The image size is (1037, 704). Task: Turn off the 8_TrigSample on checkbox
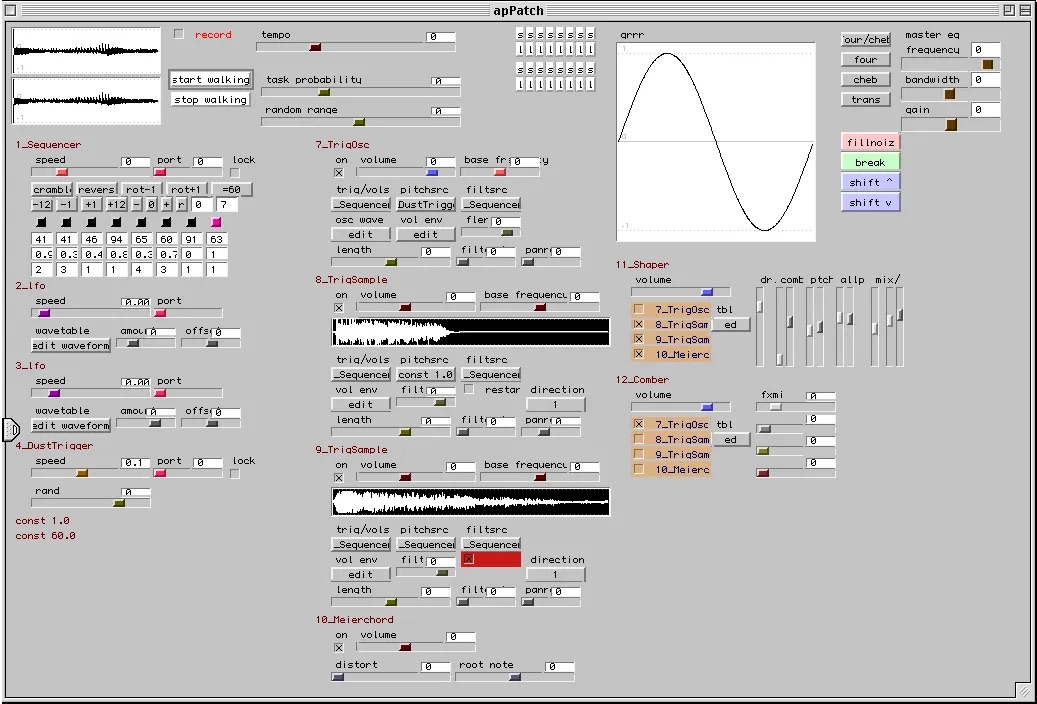pos(339,308)
